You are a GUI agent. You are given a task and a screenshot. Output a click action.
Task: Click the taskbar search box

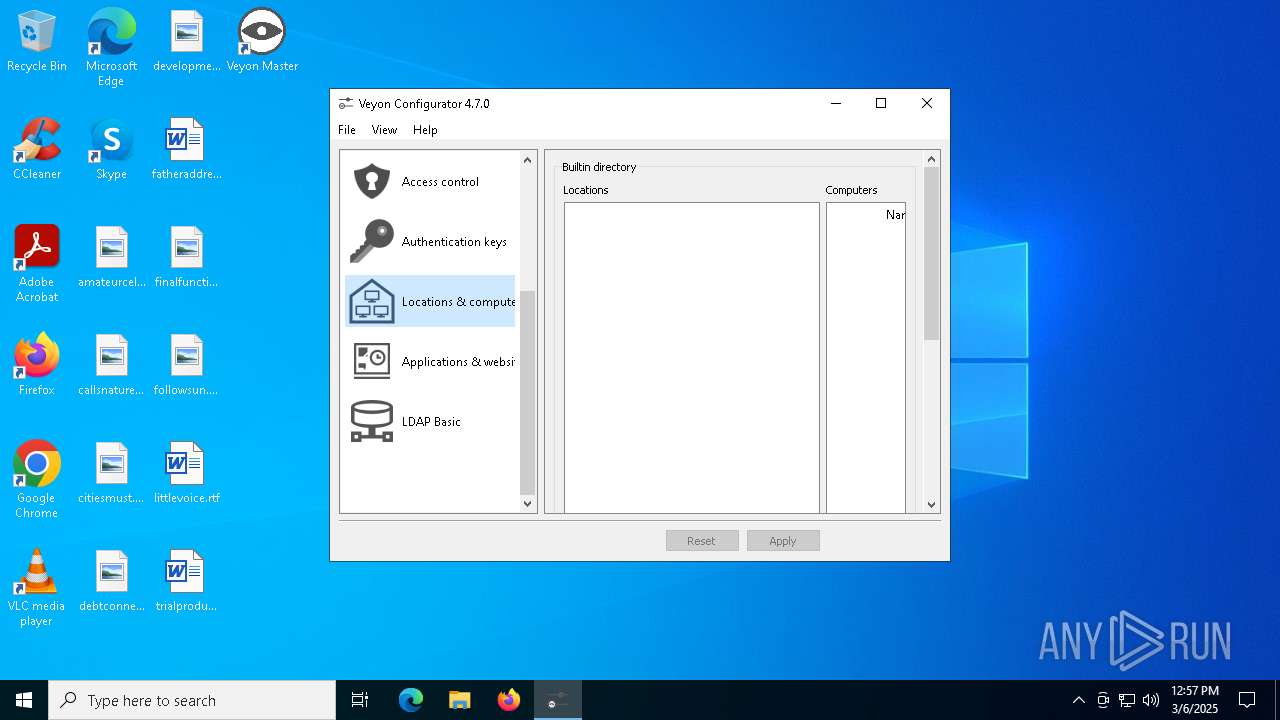192,700
